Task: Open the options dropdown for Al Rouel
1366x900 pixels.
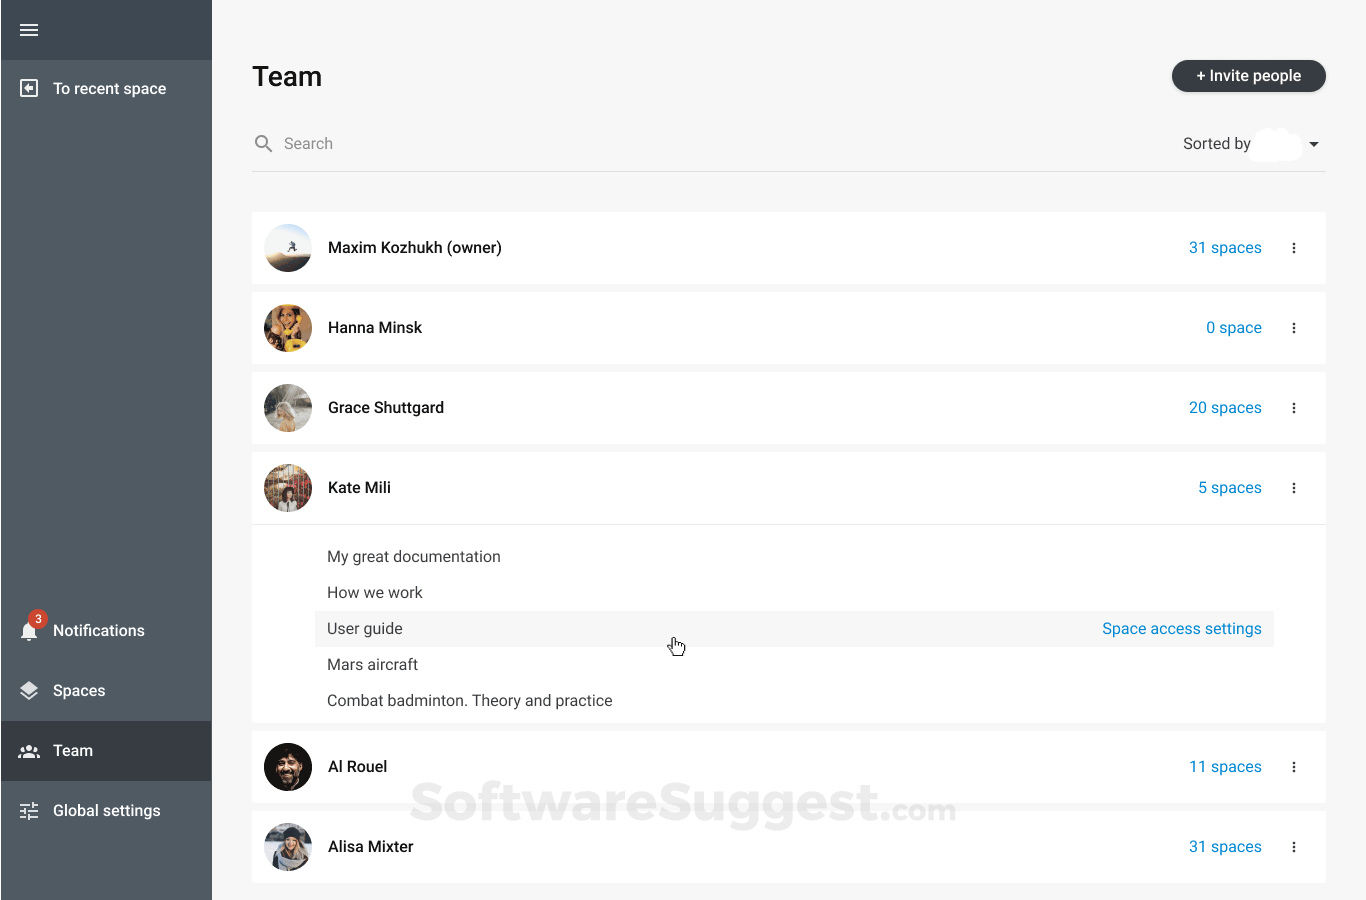Action: (1294, 766)
